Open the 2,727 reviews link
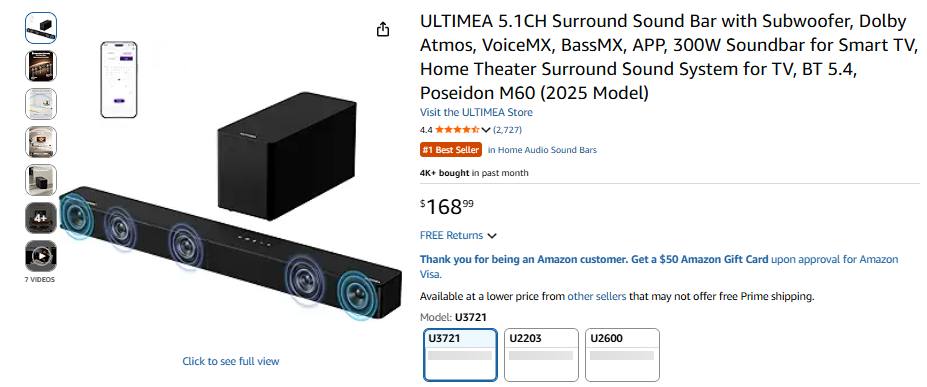The image size is (927, 387). click(x=508, y=130)
